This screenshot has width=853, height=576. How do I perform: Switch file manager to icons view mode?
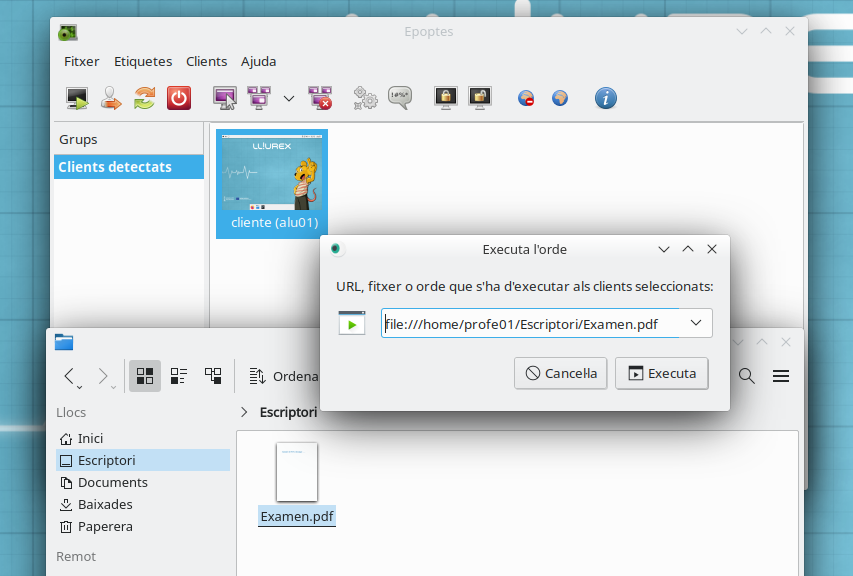point(145,376)
